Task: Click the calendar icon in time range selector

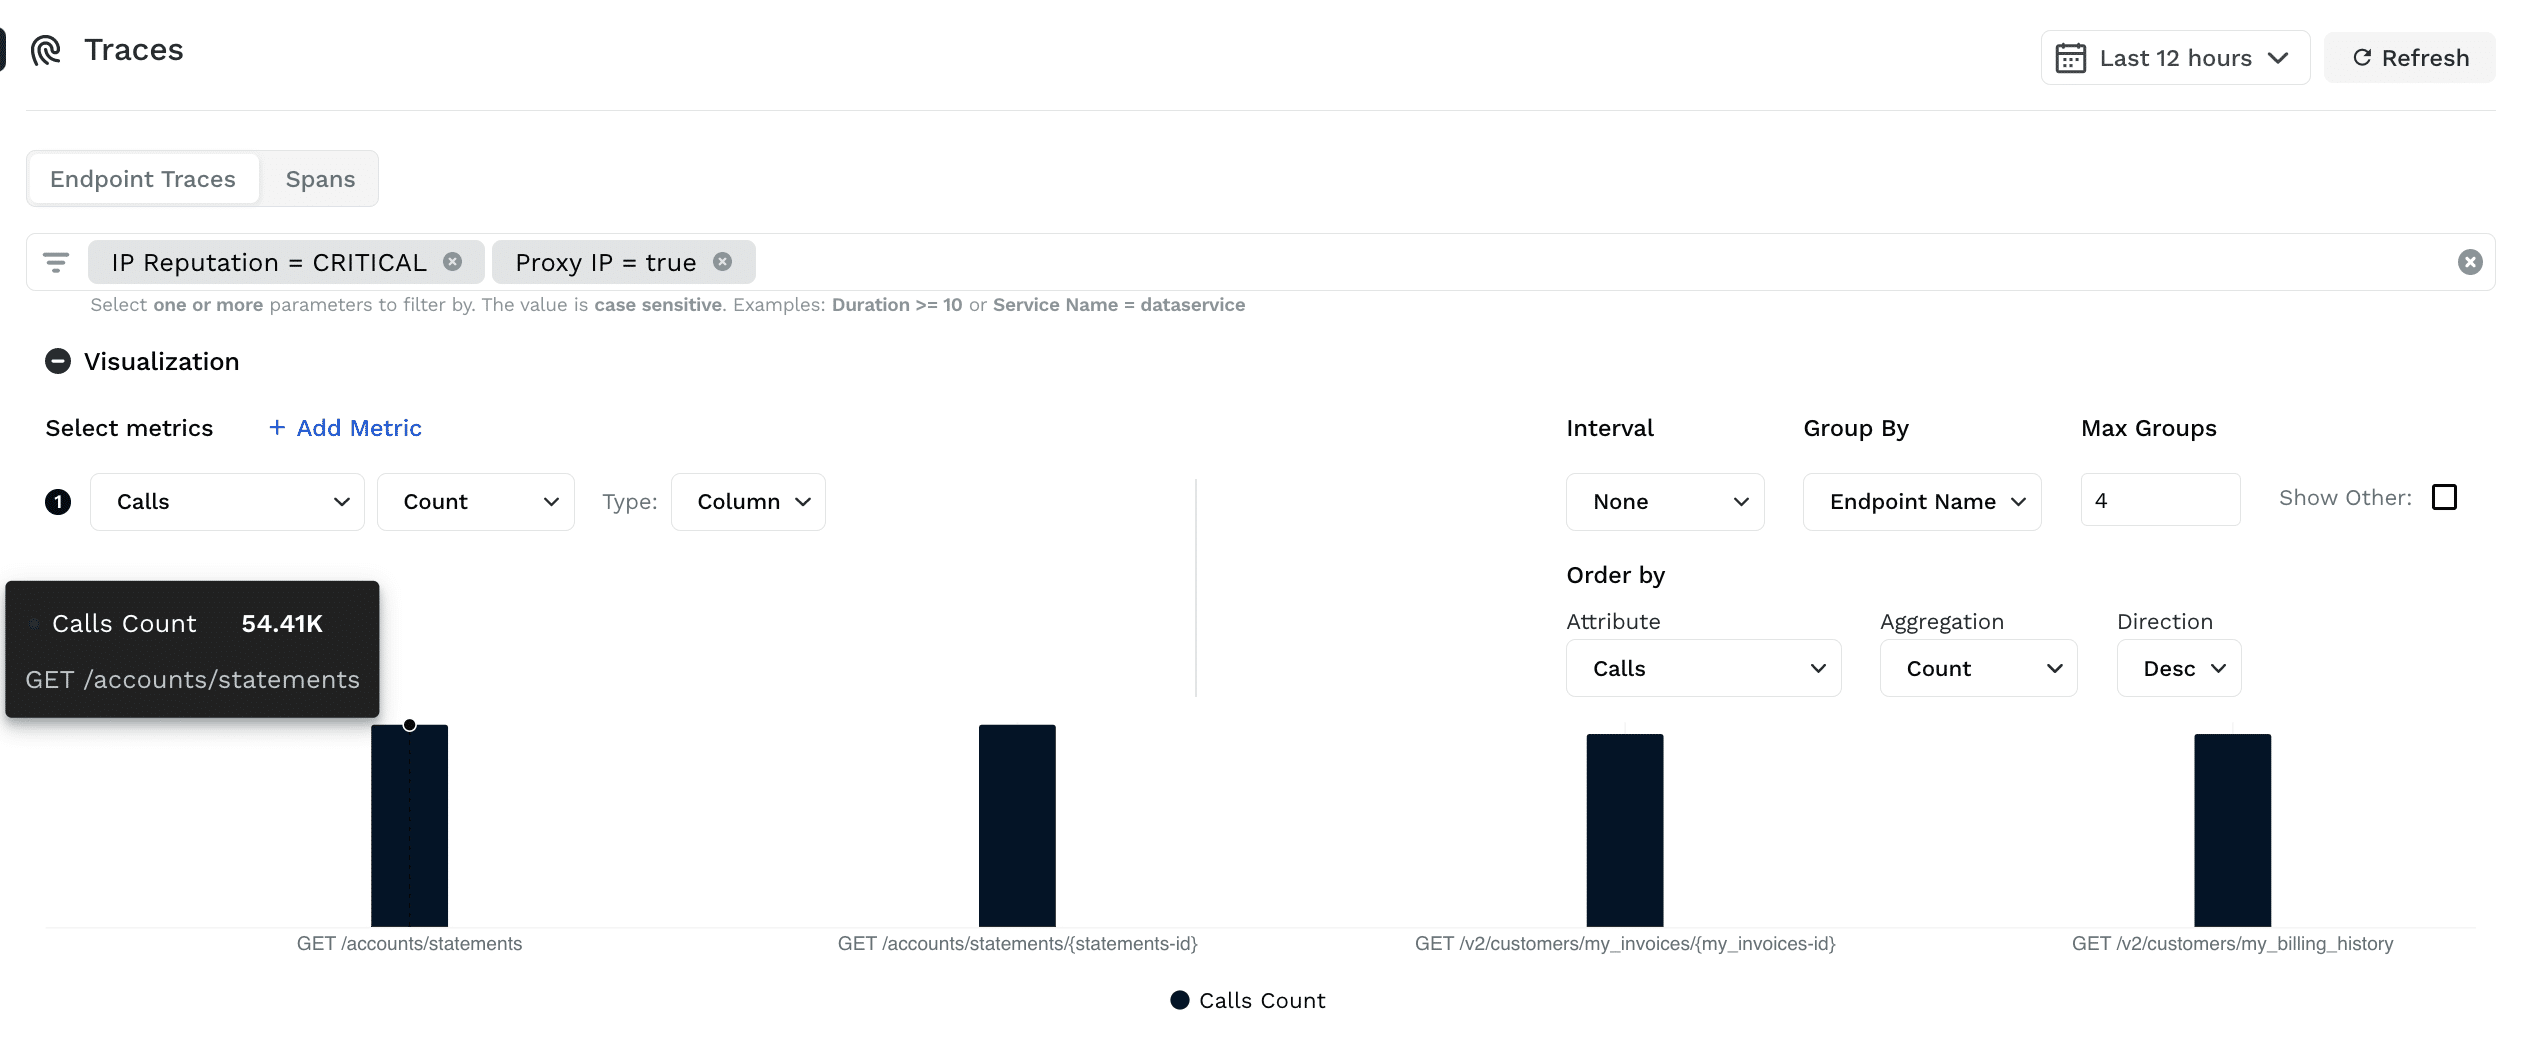Action: (x=2069, y=58)
